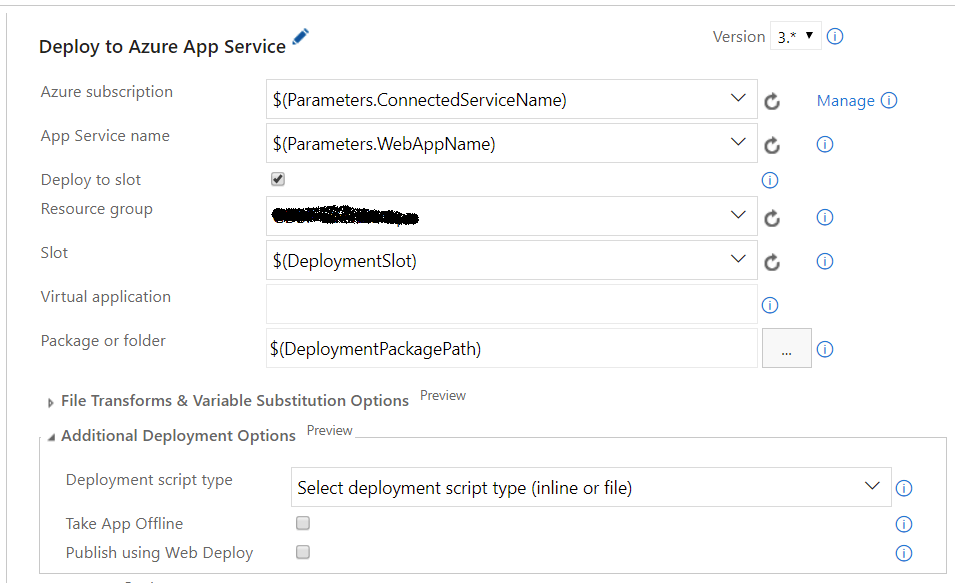Image resolution: width=955 pixels, height=583 pixels.
Task: Show info for Take App Offline
Action: click(x=904, y=524)
